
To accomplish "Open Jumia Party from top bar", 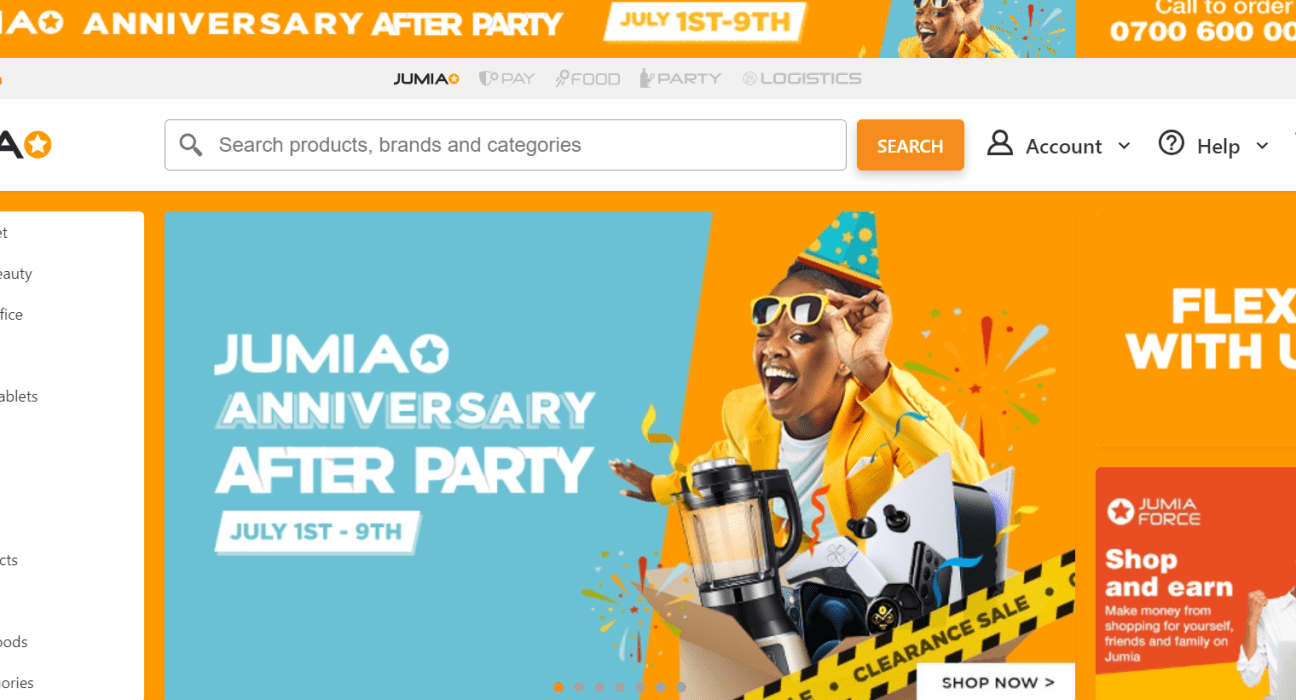I will pos(681,78).
